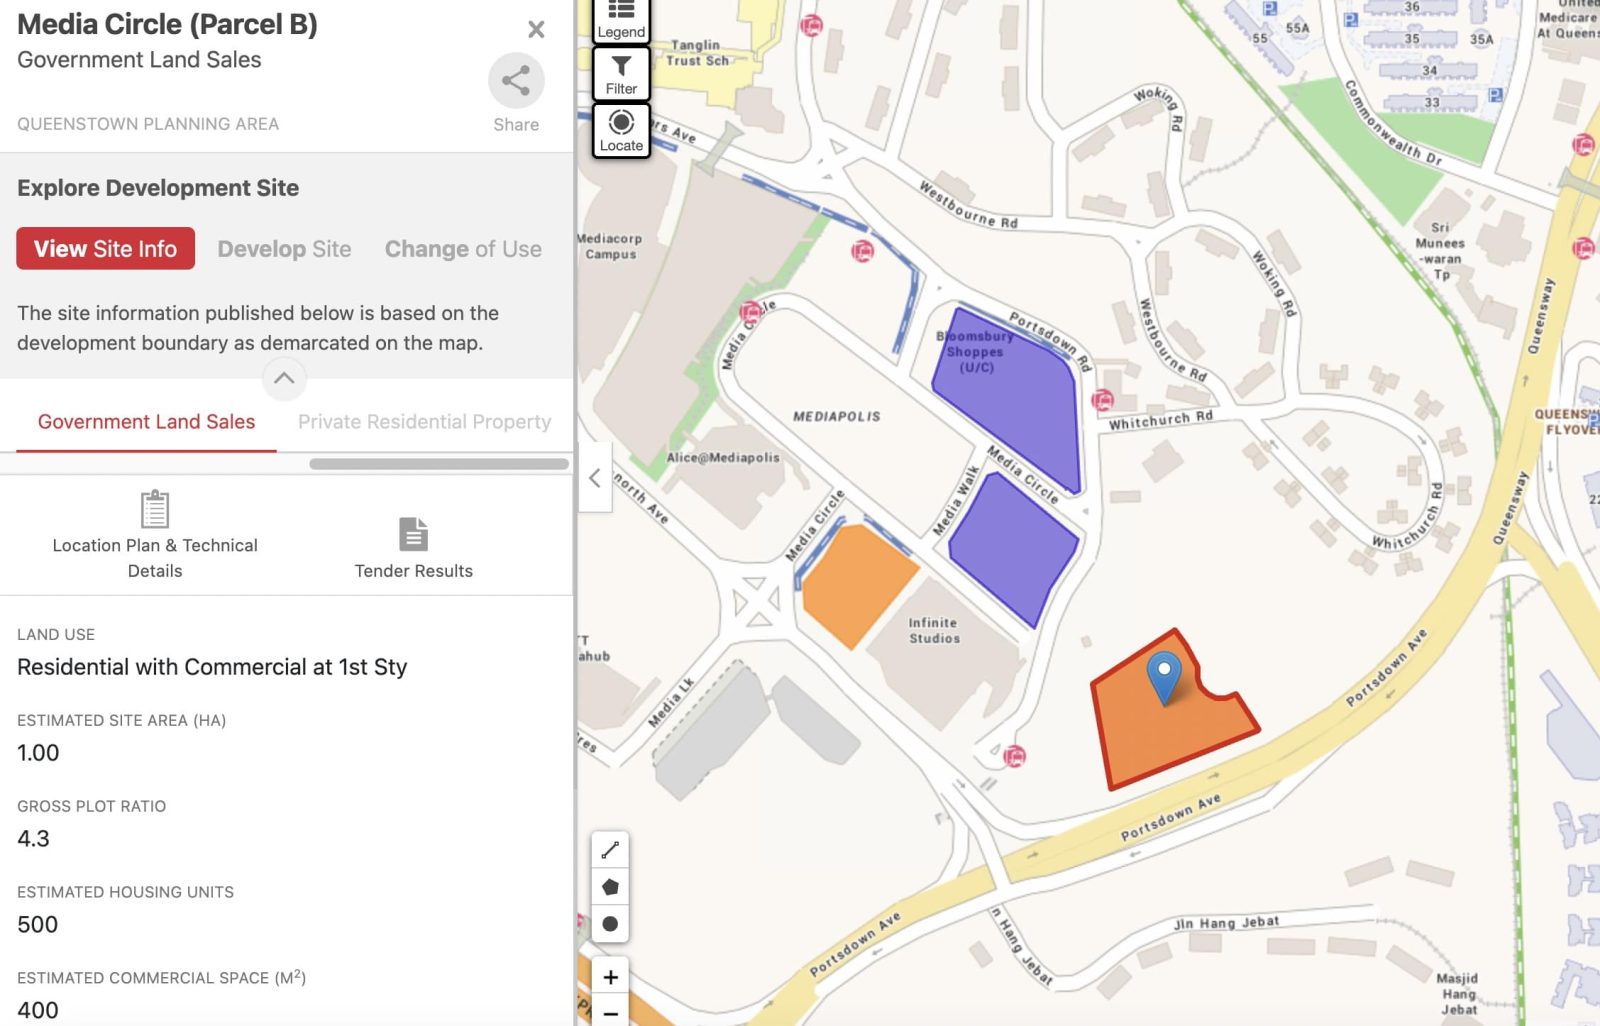The image size is (1600, 1026).
Task: Select the circle draw tool
Action: click(x=610, y=924)
